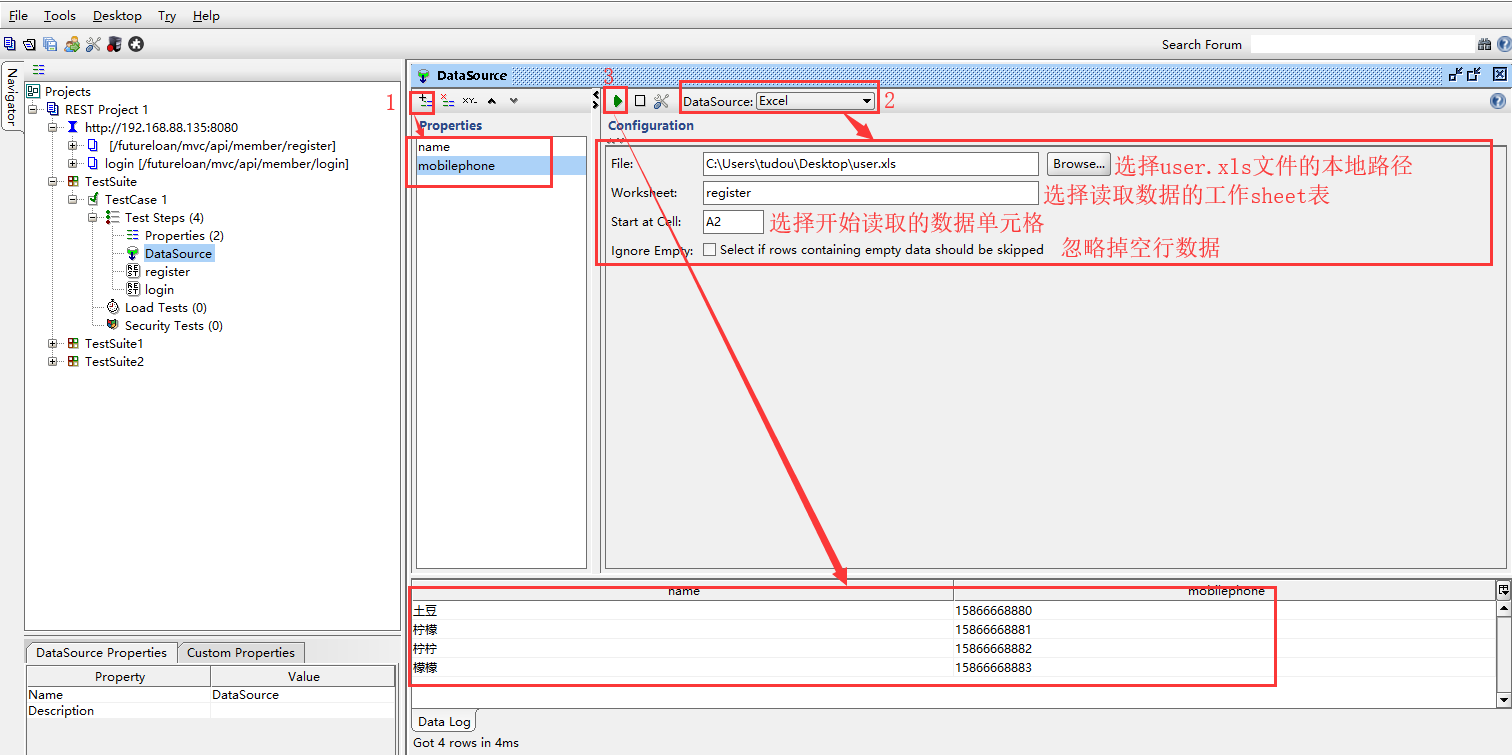This screenshot has height=755, width=1512.
Task: Move selected property up with arrow icon
Action: tap(492, 100)
